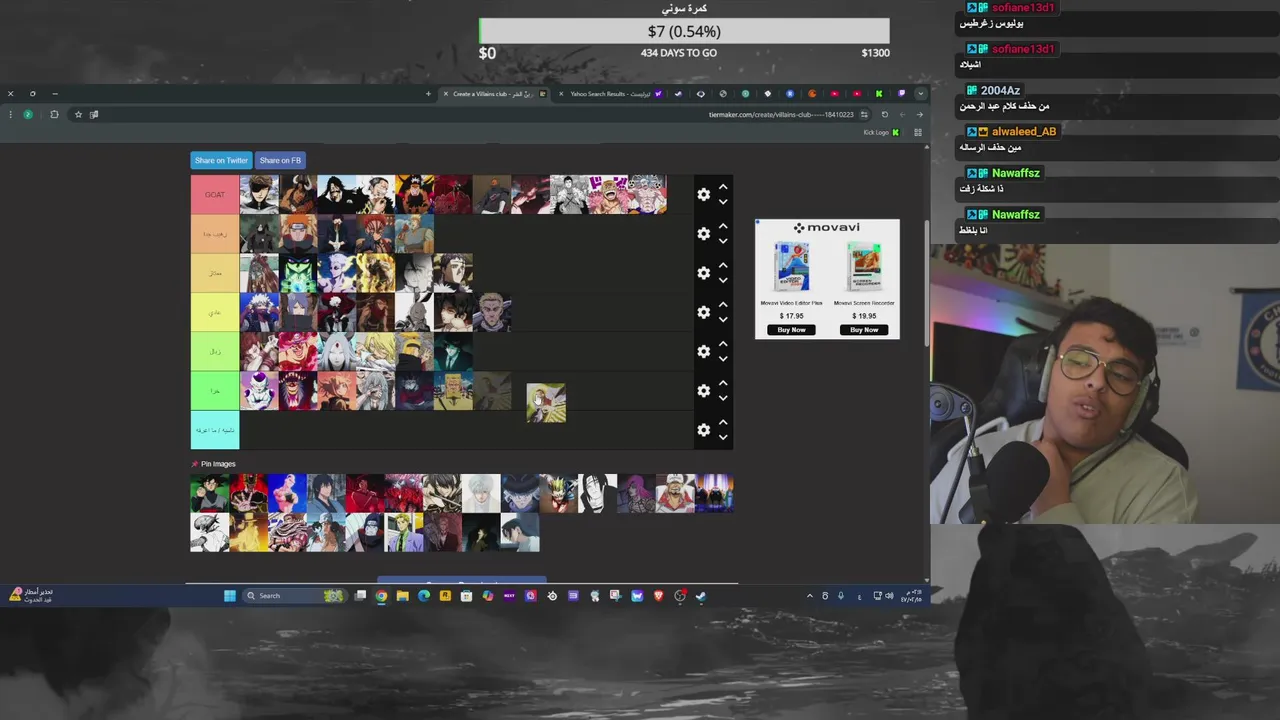Buy Now under Movavi Video Editor Plus

(791, 329)
